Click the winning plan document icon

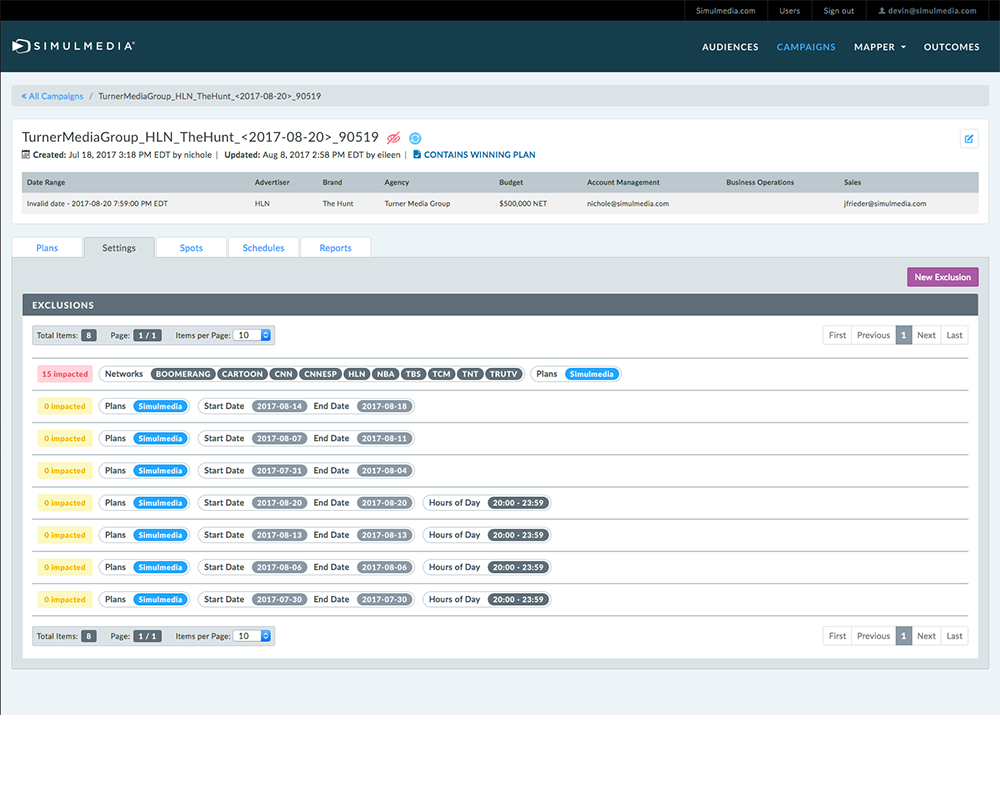tap(417, 154)
